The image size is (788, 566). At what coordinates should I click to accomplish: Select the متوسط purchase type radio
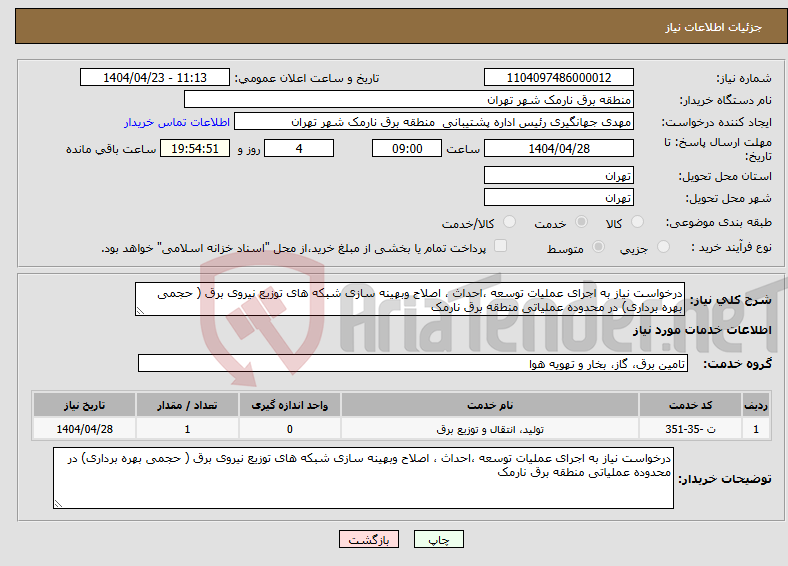point(599,246)
